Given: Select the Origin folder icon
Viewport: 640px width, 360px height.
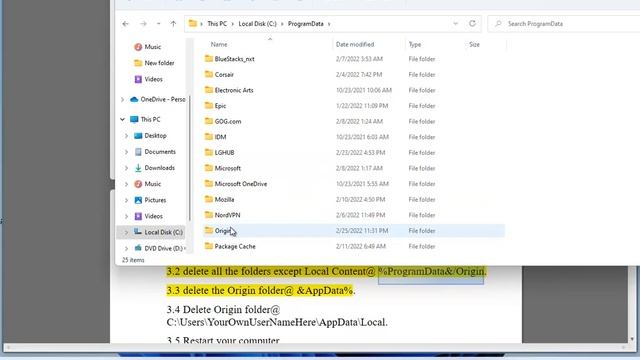Looking at the screenshot, I should [209, 230].
